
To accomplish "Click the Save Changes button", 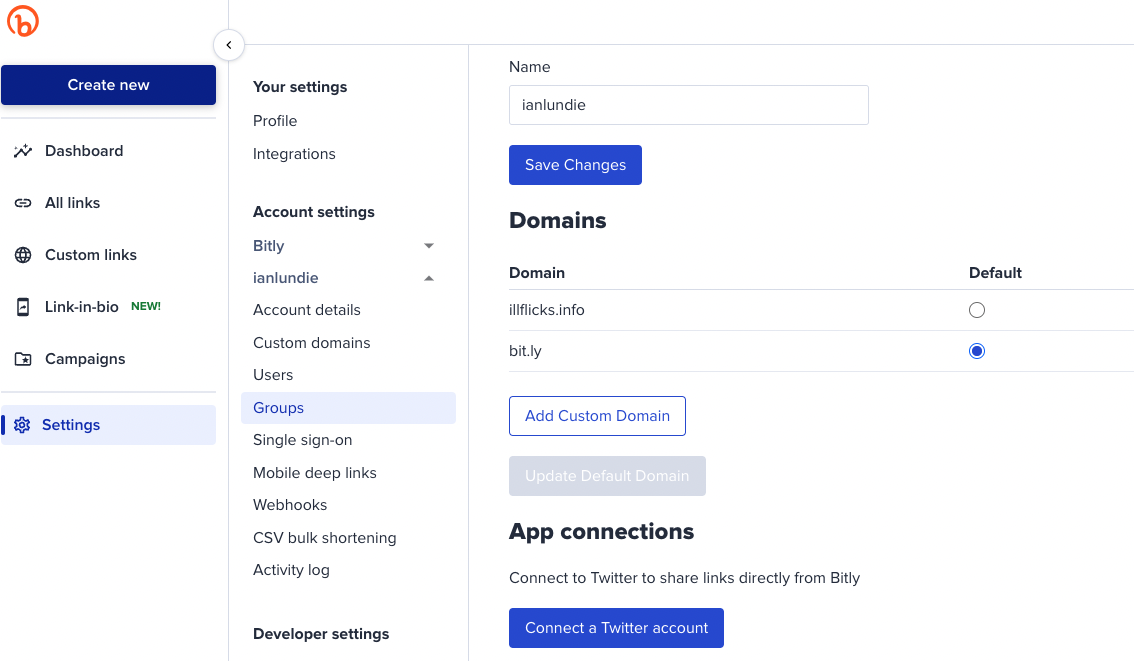I will pyautogui.click(x=575, y=165).
